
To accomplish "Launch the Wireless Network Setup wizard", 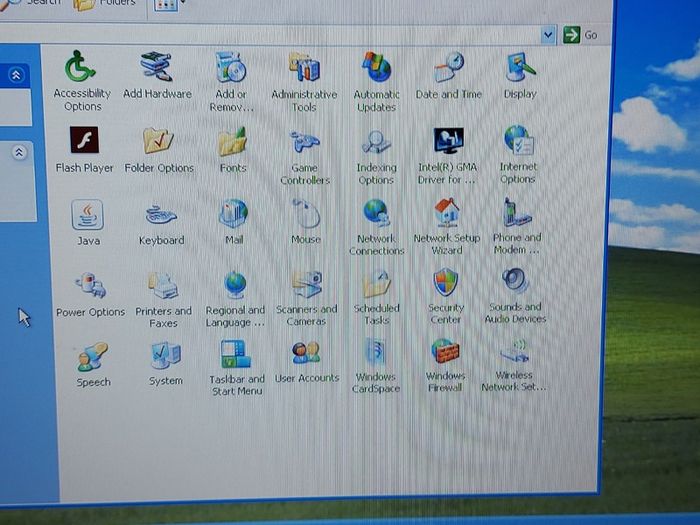I will pos(513,364).
